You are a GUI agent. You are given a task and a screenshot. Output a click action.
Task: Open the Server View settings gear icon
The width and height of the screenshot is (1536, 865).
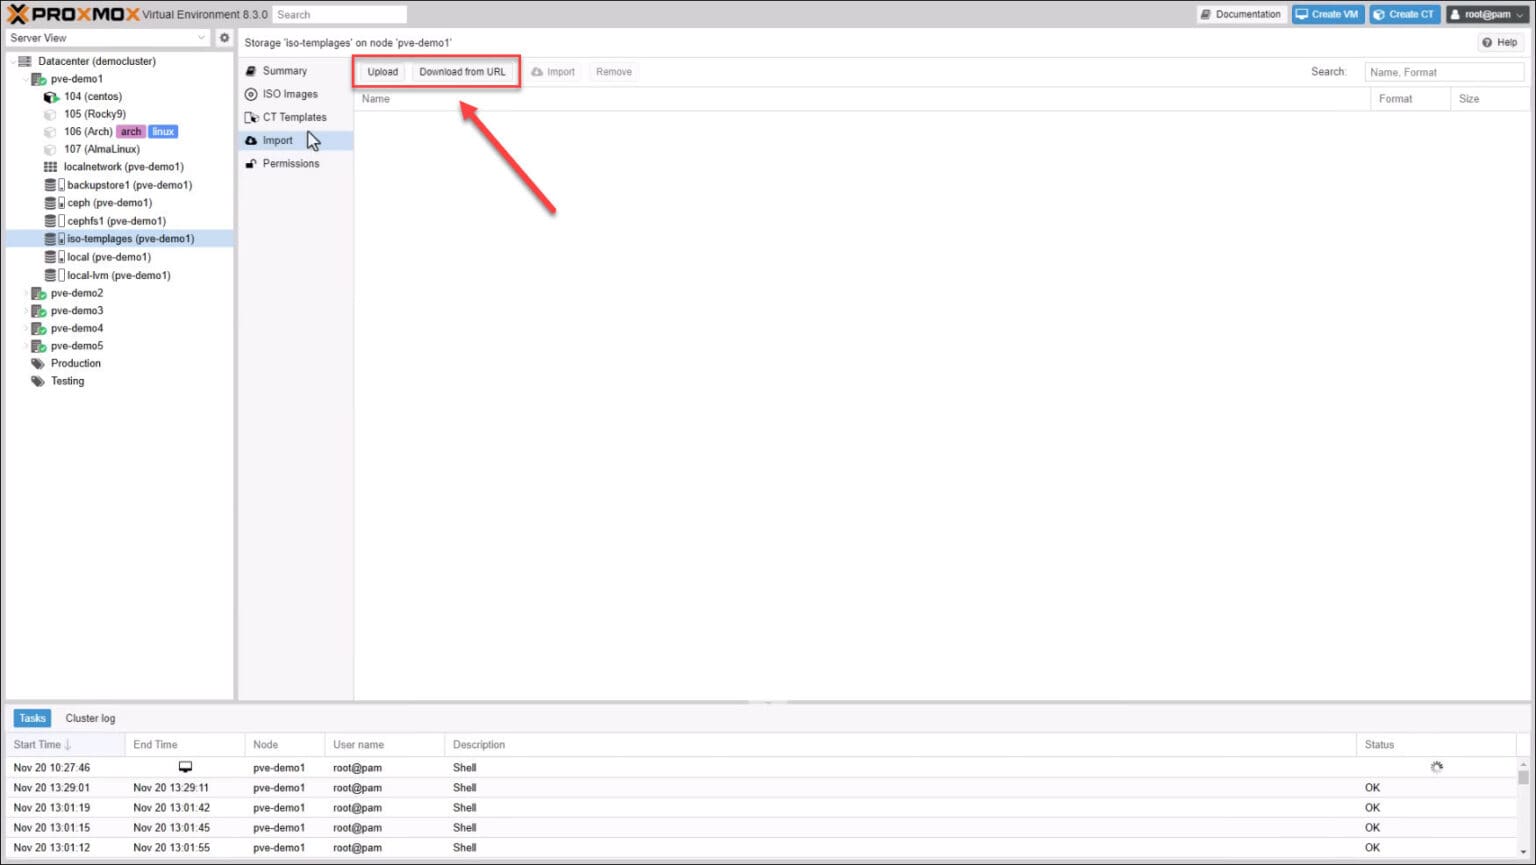click(224, 37)
